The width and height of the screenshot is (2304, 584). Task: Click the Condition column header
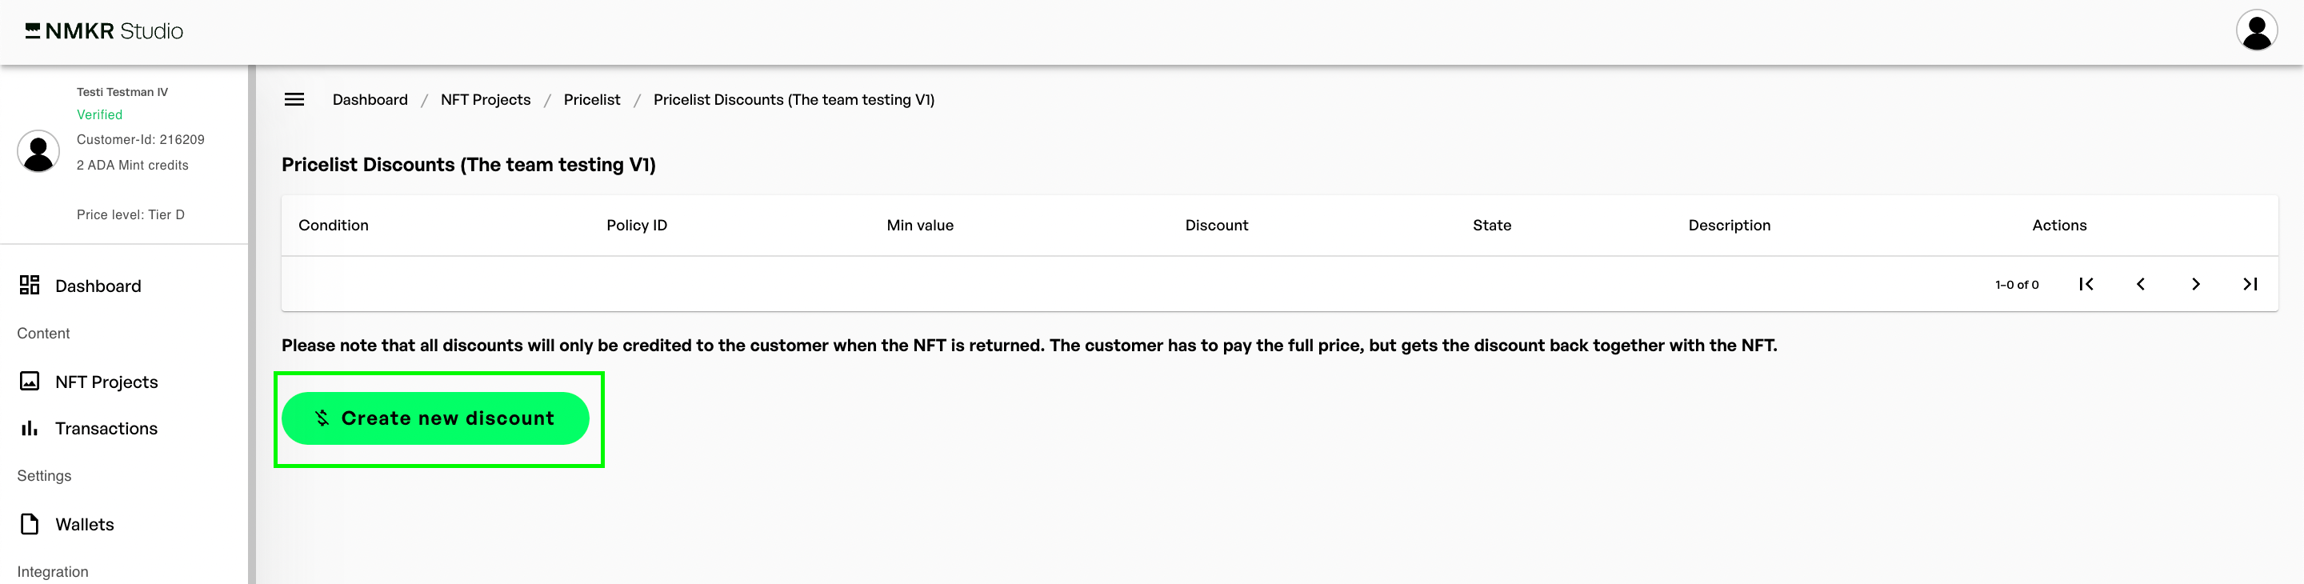coord(333,225)
